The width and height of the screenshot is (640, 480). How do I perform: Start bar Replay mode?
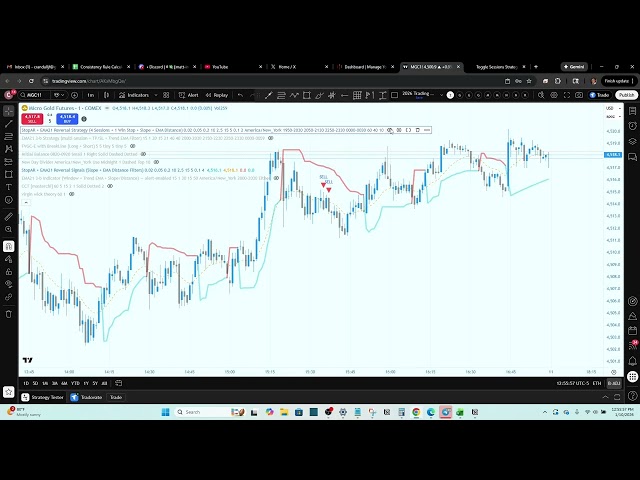(217, 95)
